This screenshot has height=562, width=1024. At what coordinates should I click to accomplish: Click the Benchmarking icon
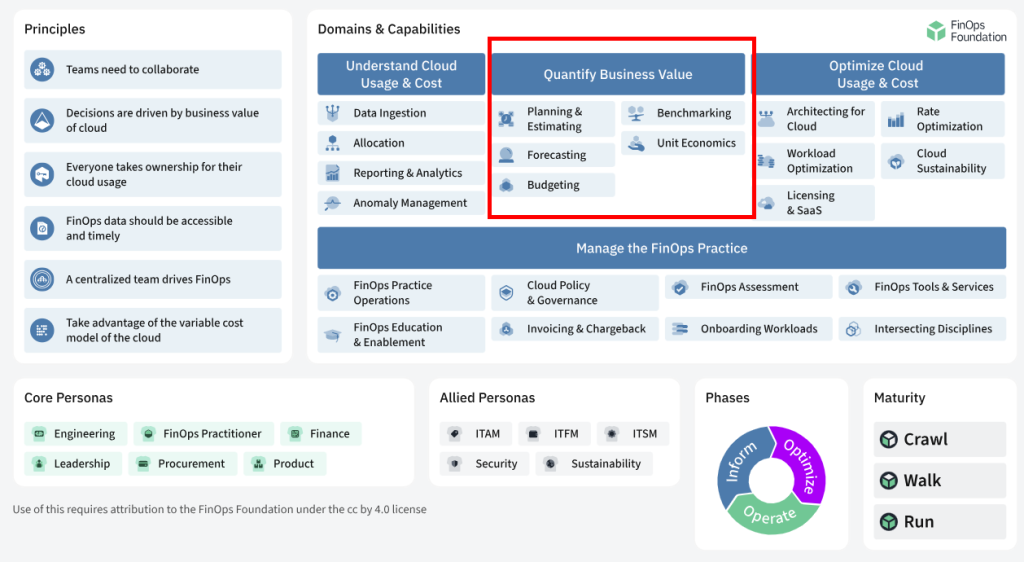(636, 113)
